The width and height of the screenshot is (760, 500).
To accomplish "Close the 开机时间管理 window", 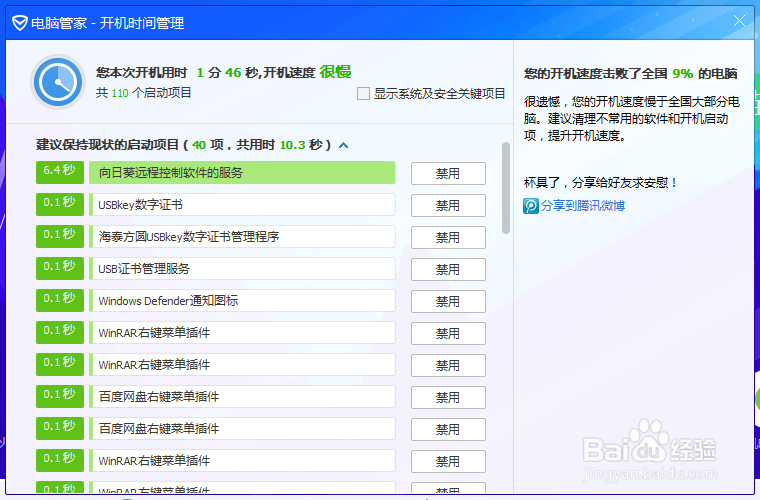I will pyautogui.click(x=739, y=20).
